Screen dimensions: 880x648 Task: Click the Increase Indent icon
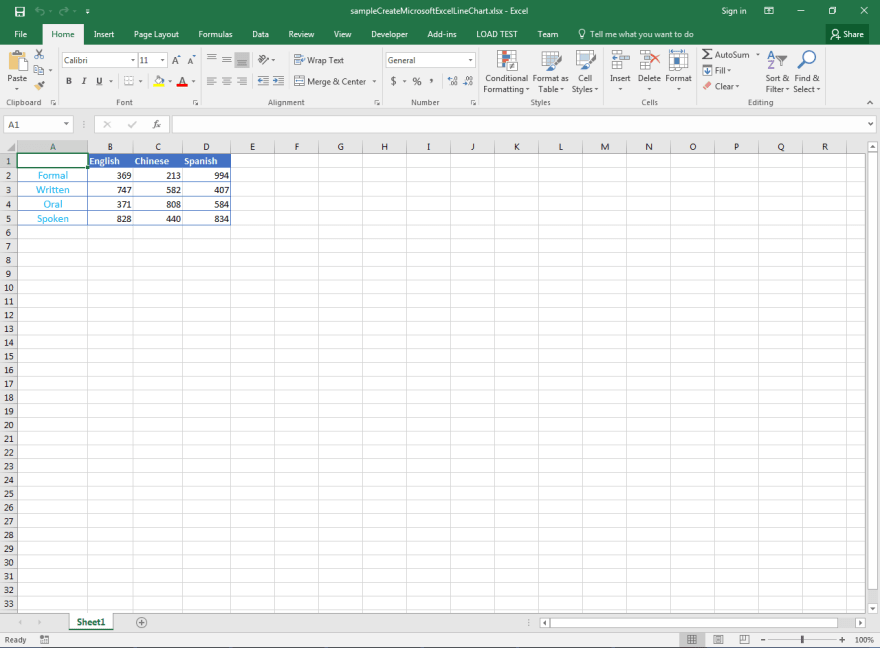[278, 81]
